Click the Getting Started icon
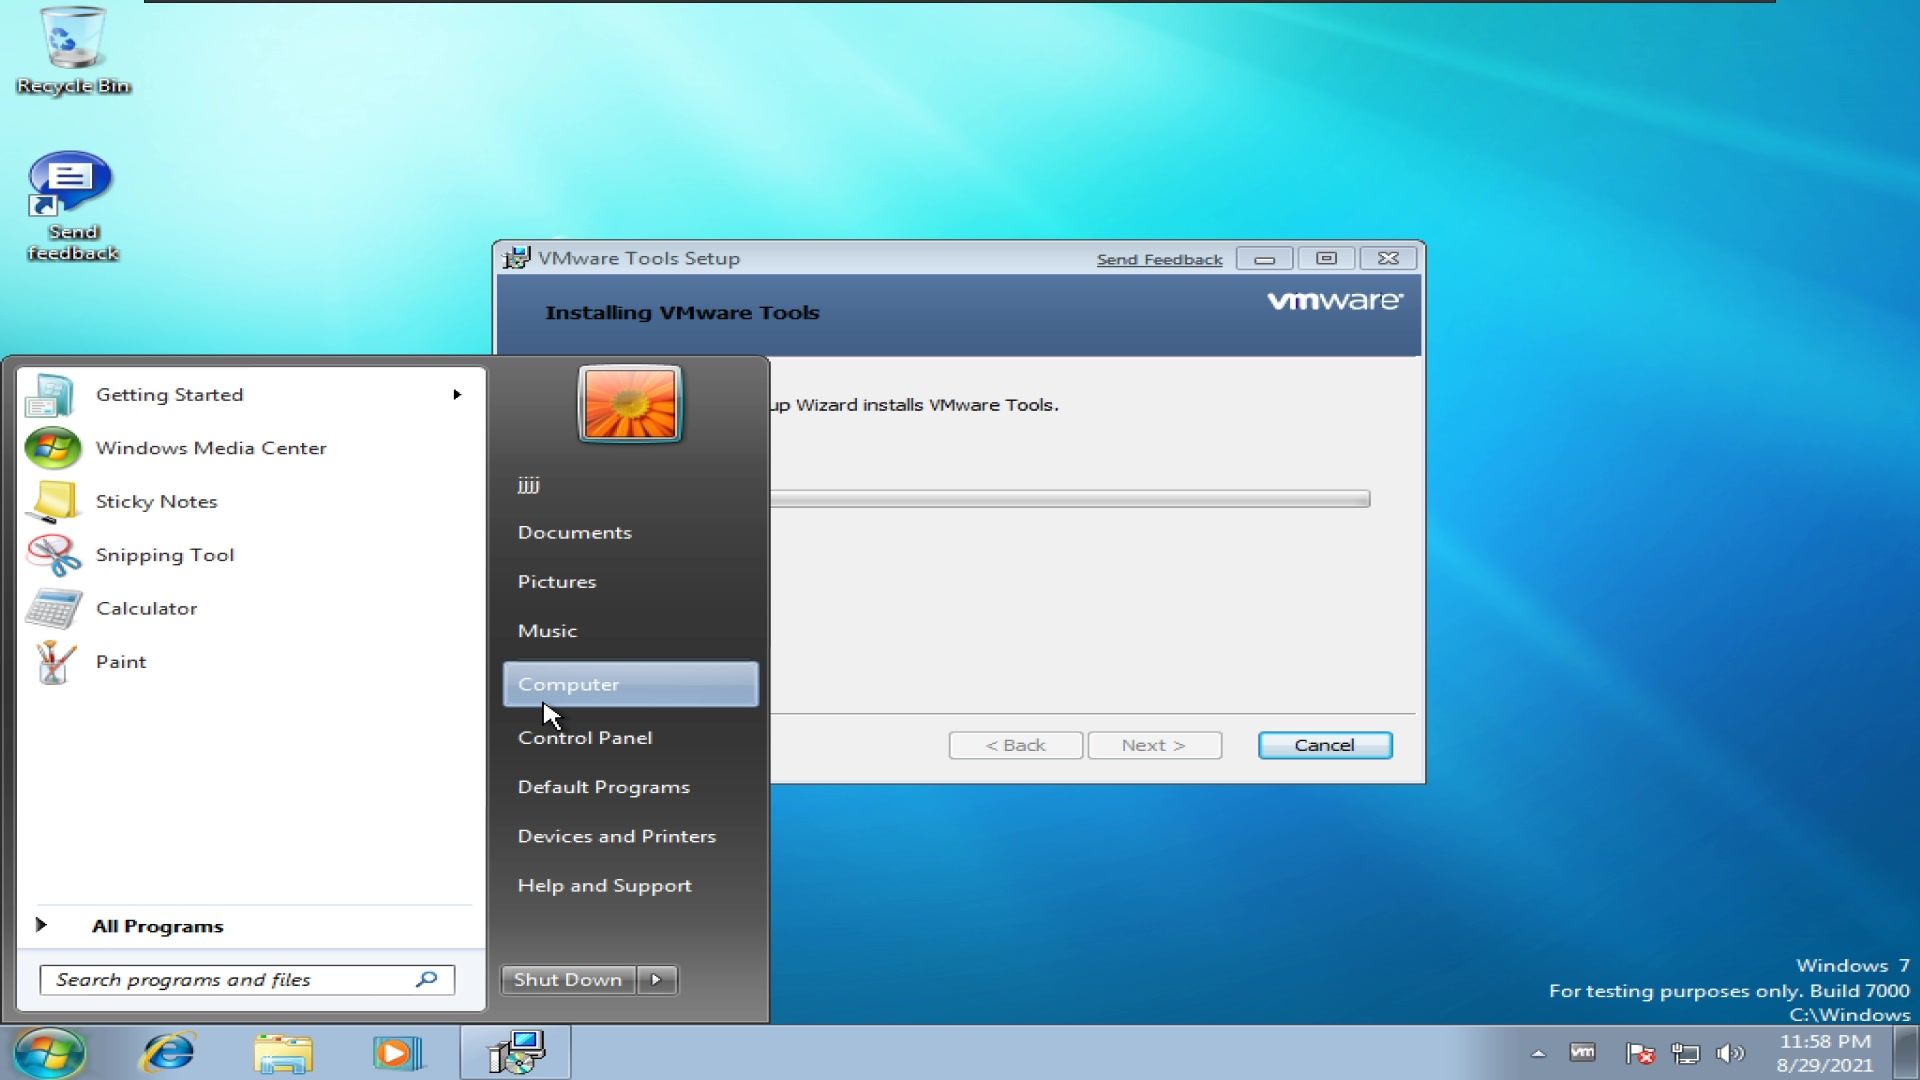 click(51, 395)
